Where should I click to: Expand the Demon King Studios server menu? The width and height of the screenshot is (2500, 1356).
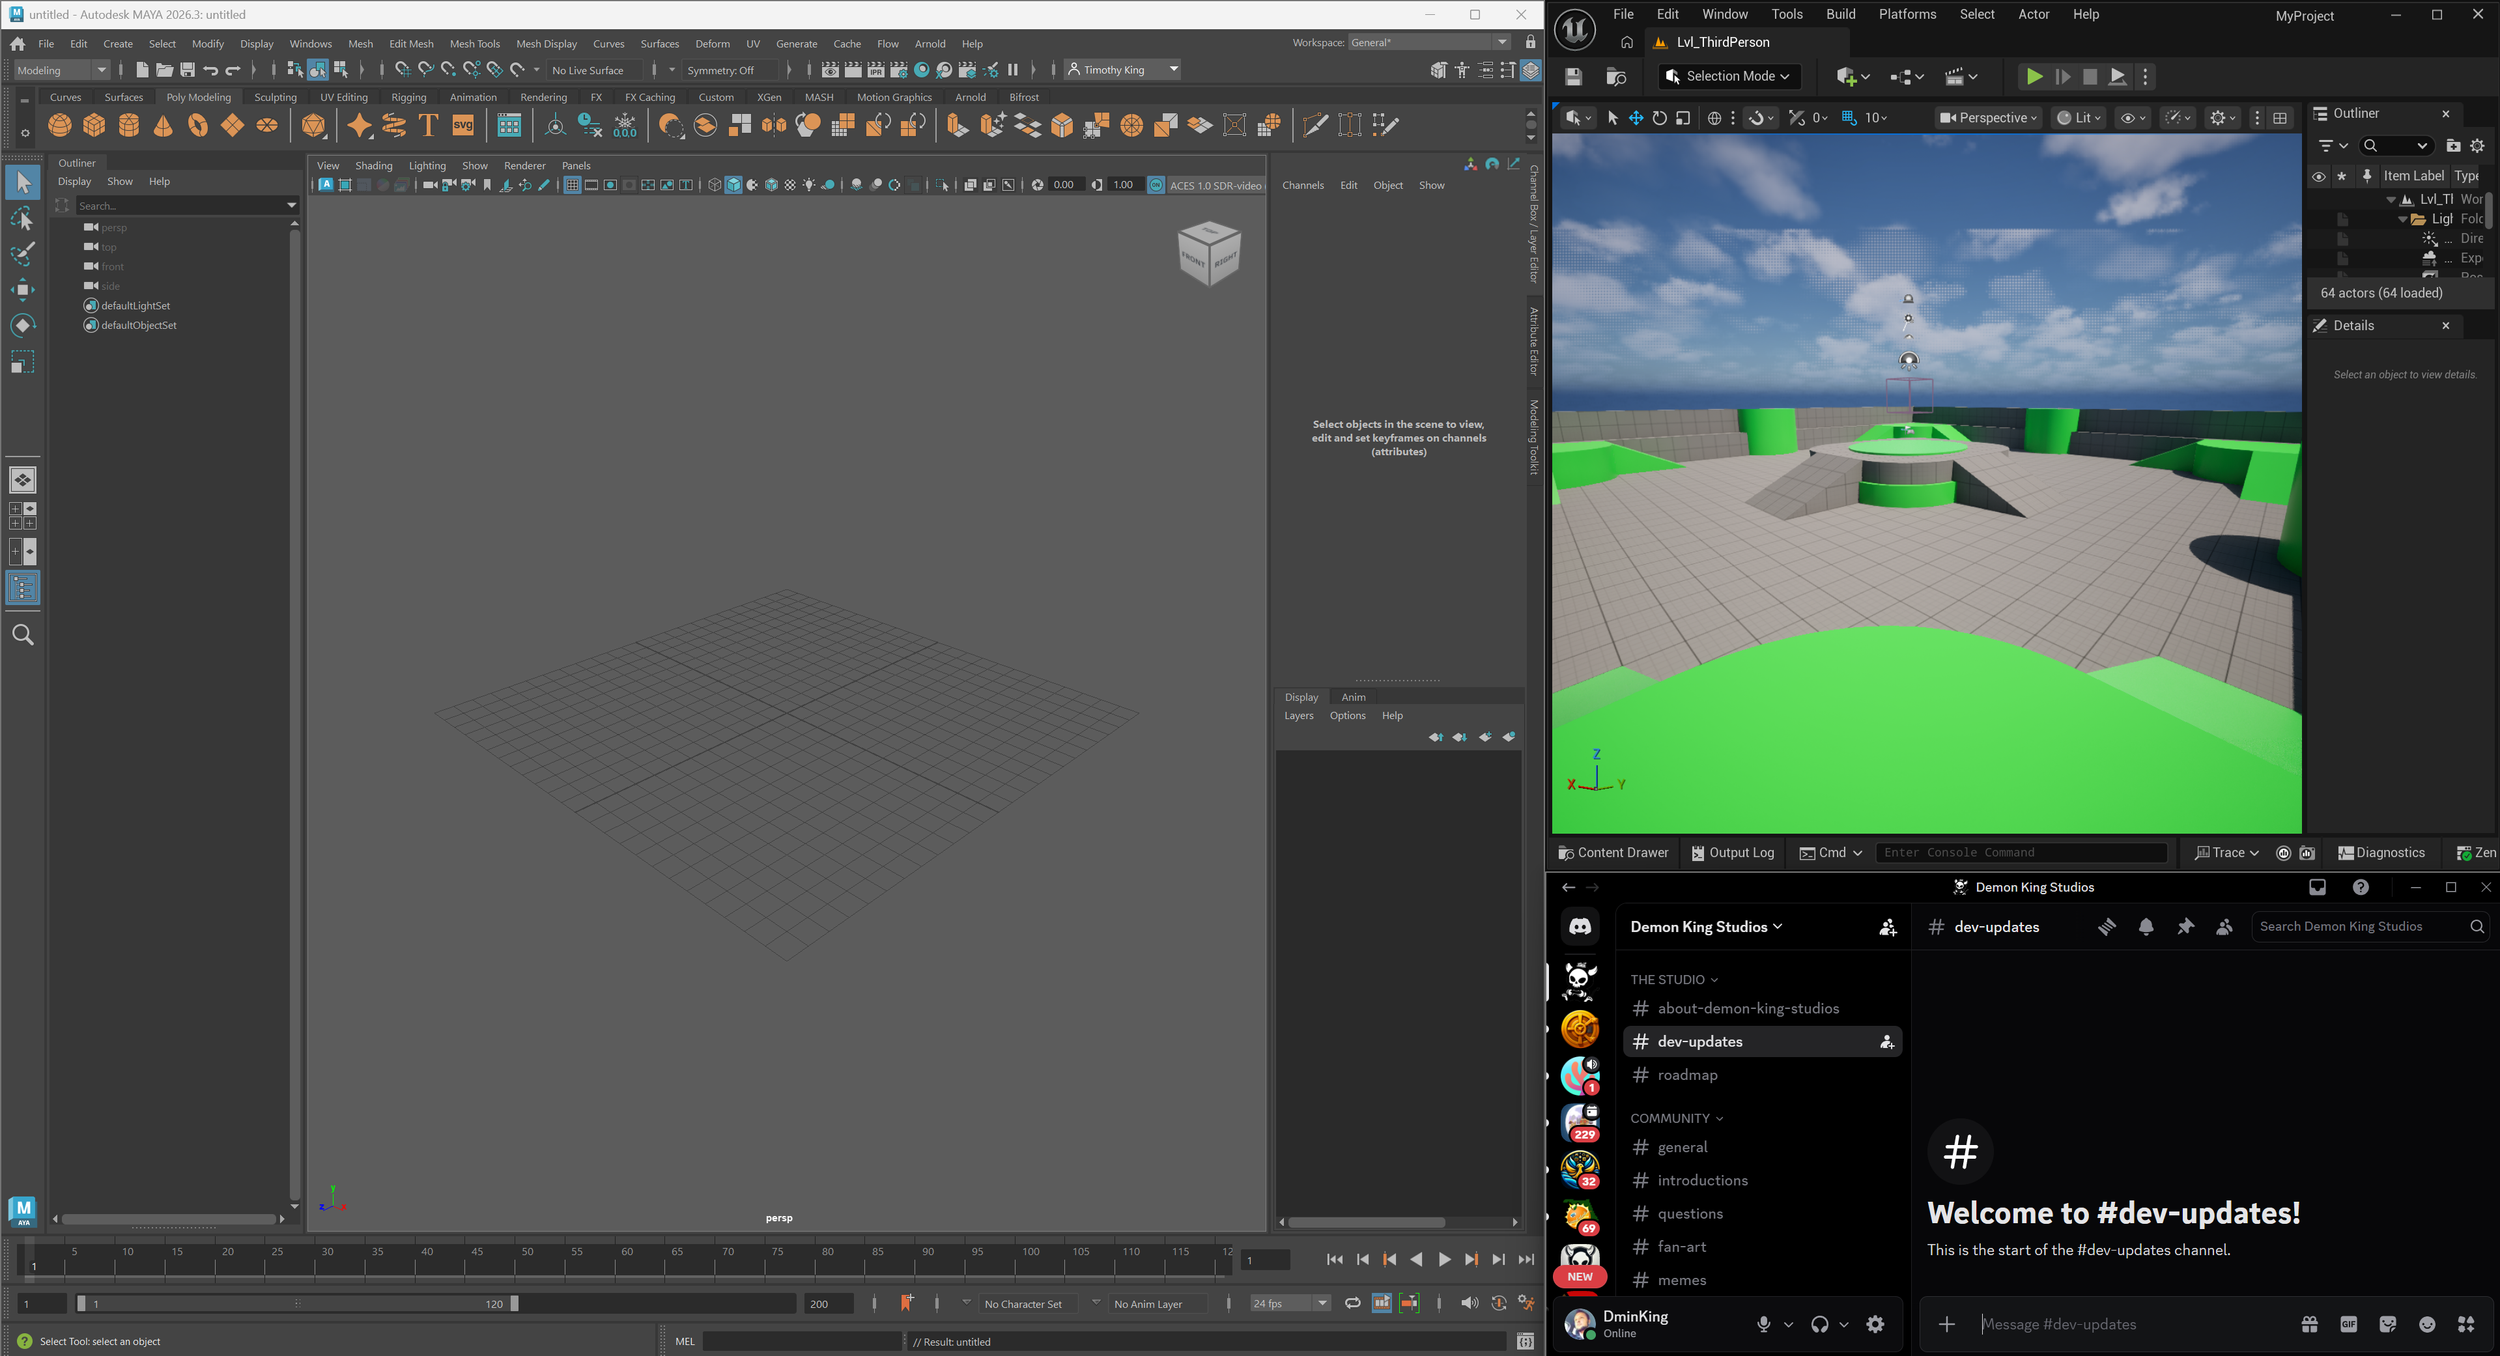1706,927
